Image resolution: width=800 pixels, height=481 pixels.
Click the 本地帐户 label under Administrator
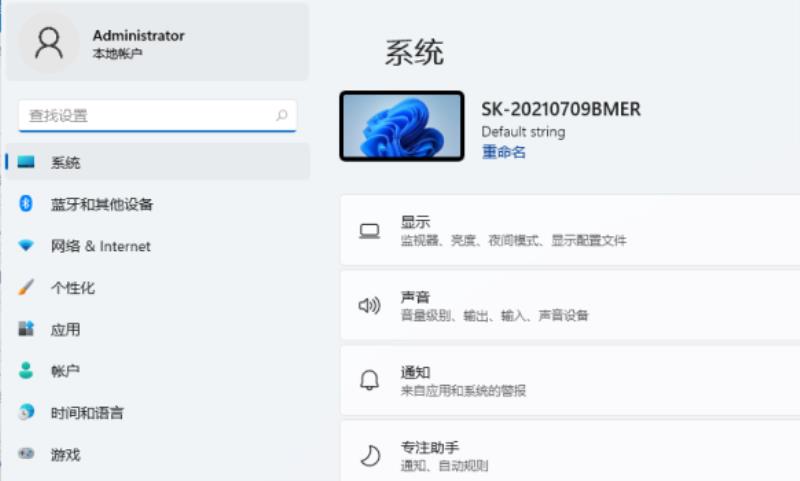(x=118, y=54)
